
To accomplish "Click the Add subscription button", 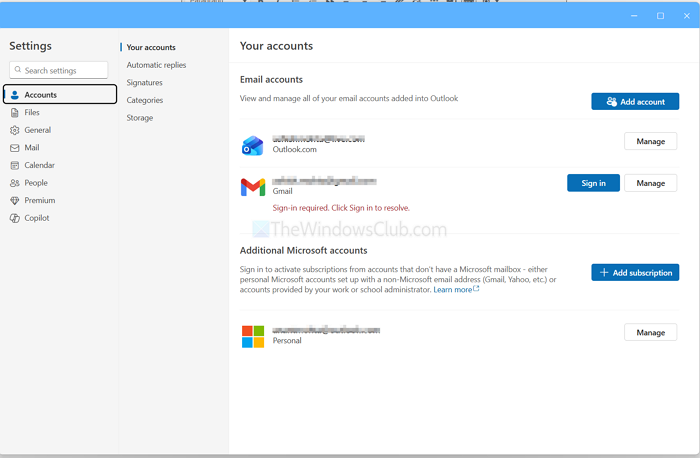I will pyautogui.click(x=635, y=272).
